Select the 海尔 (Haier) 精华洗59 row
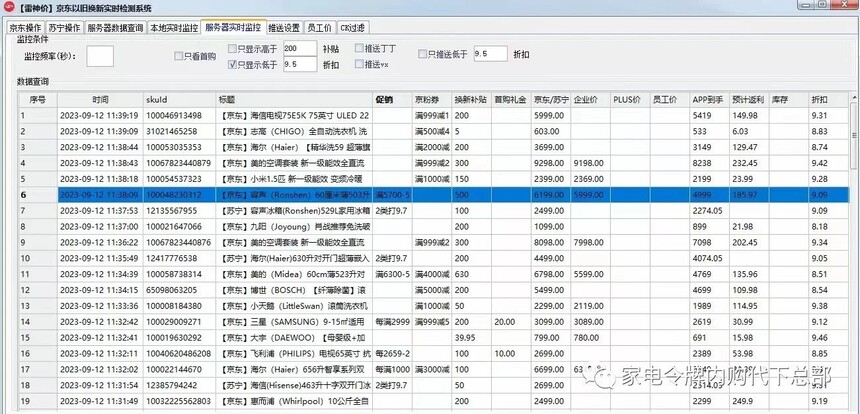 pyautogui.click(x=433, y=147)
